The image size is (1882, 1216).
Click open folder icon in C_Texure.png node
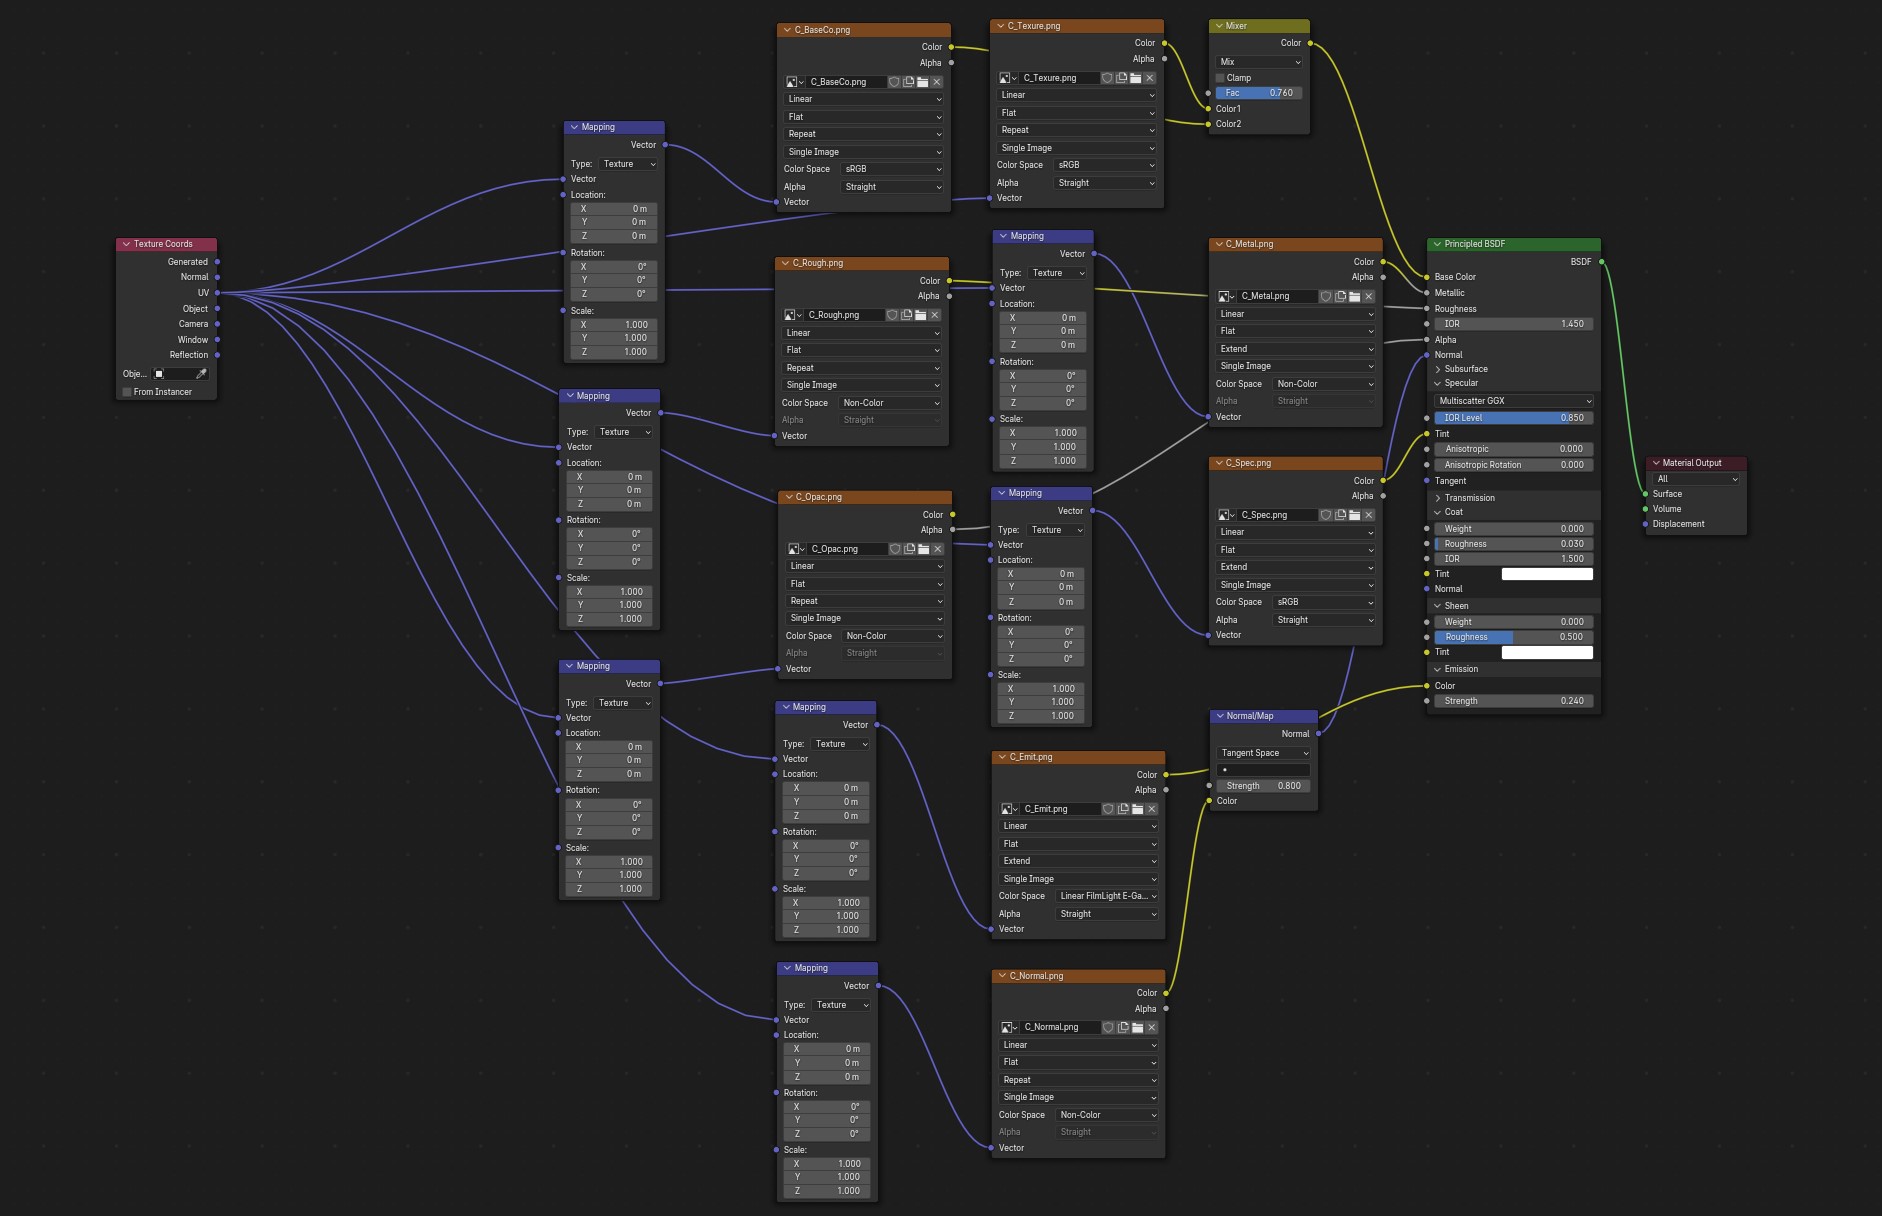click(x=1135, y=78)
